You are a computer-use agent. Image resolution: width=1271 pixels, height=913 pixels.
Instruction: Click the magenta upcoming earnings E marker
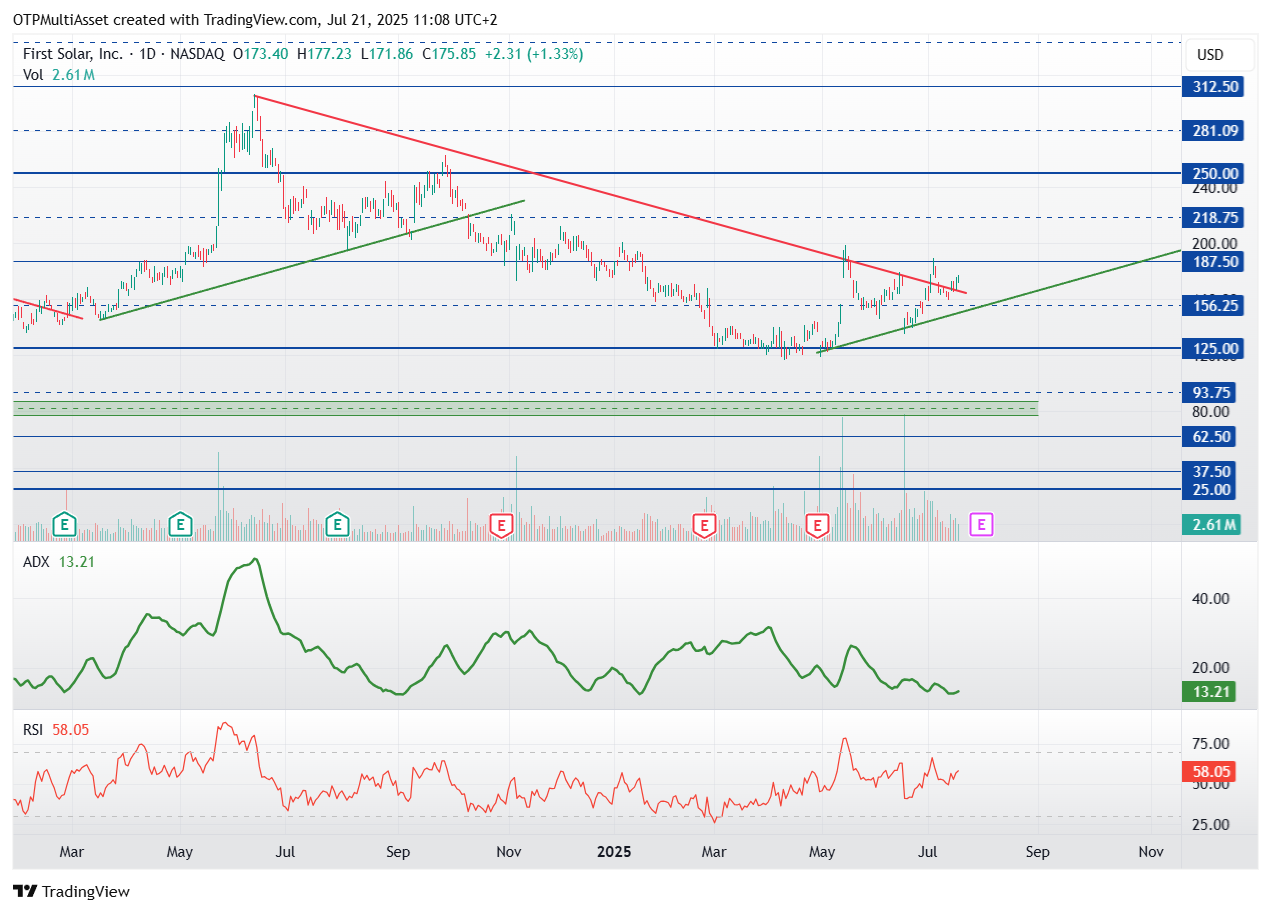click(x=982, y=523)
